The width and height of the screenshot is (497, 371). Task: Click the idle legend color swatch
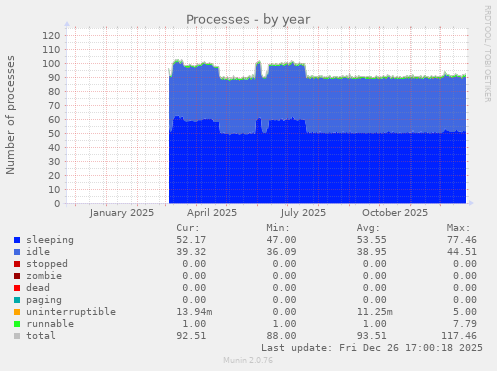click(x=17, y=252)
